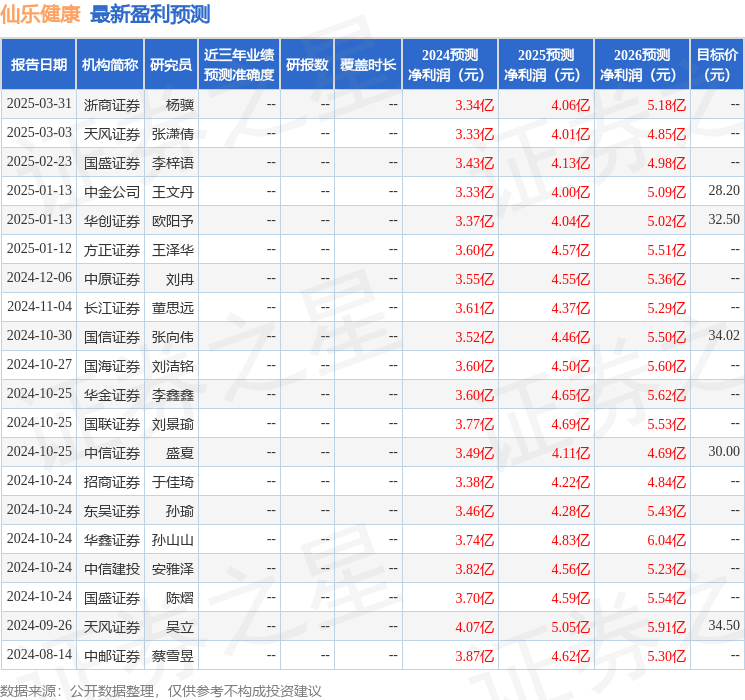This screenshot has width=745, height=700.
Task: Click 国联证券 institution cell
Action: click(x=112, y=424)
